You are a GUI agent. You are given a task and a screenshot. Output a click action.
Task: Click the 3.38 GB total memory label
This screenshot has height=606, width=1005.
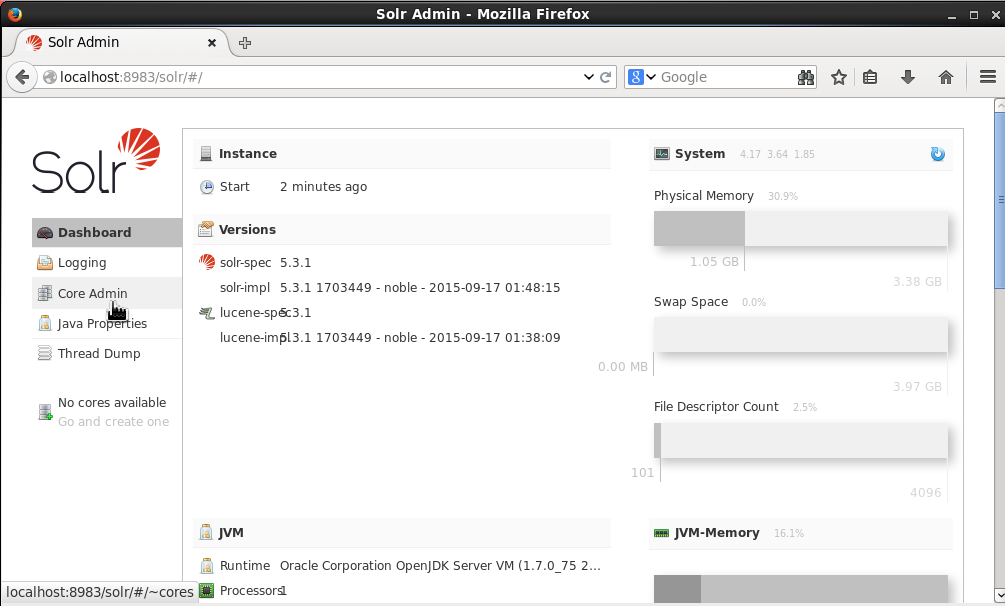tap(917, 282)
